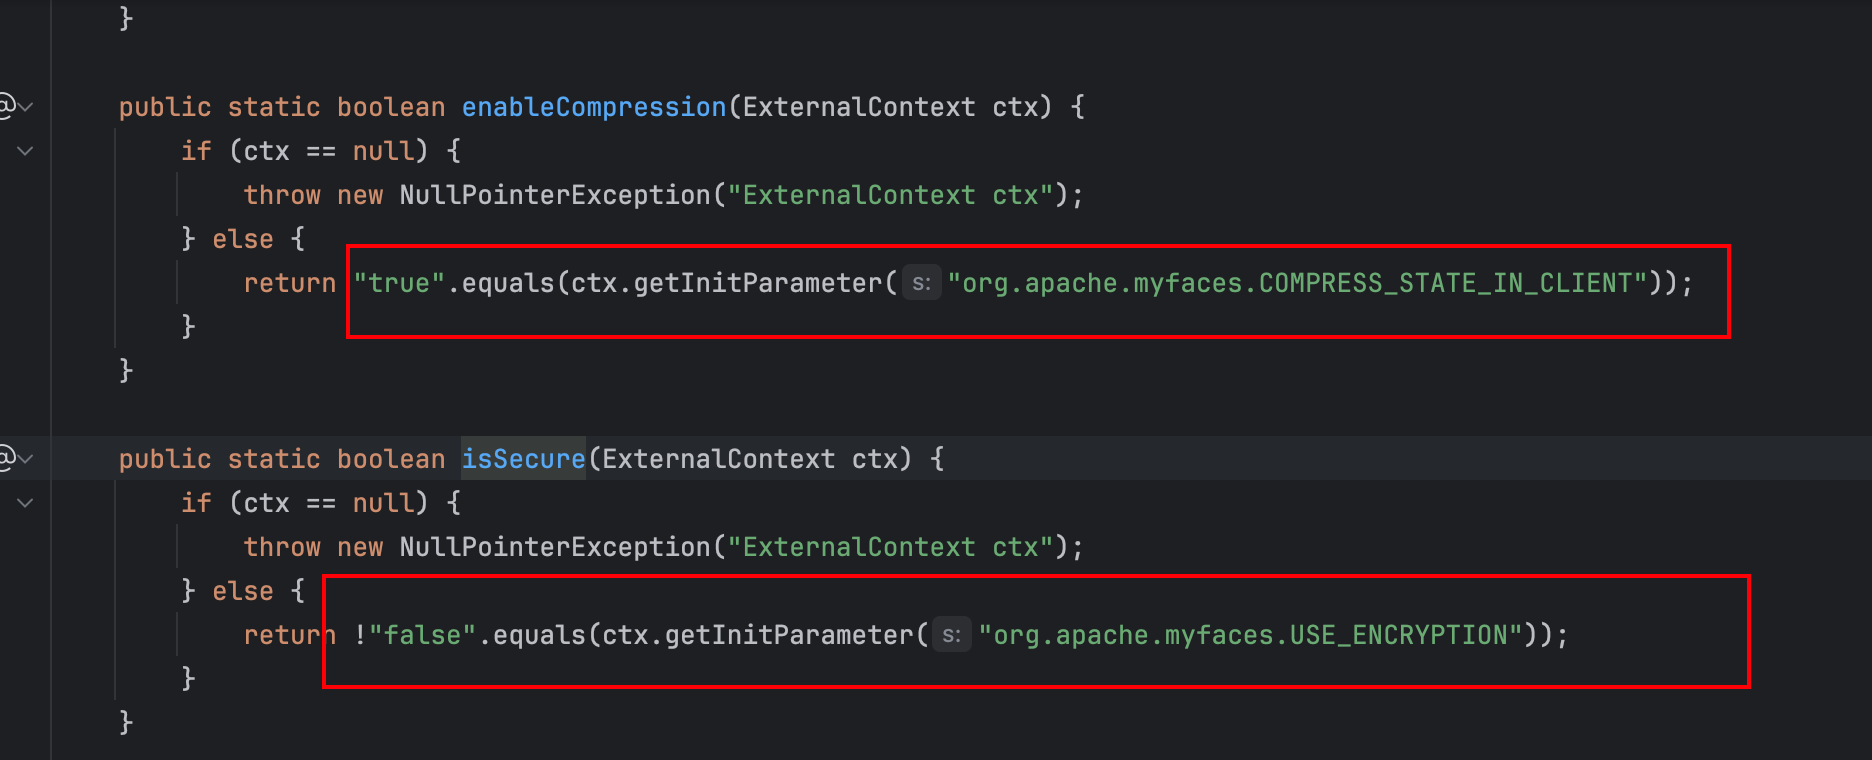Fold the if block inside isSecure
1872x760 pixels.
pyautogui.click(x=26, y=503)
